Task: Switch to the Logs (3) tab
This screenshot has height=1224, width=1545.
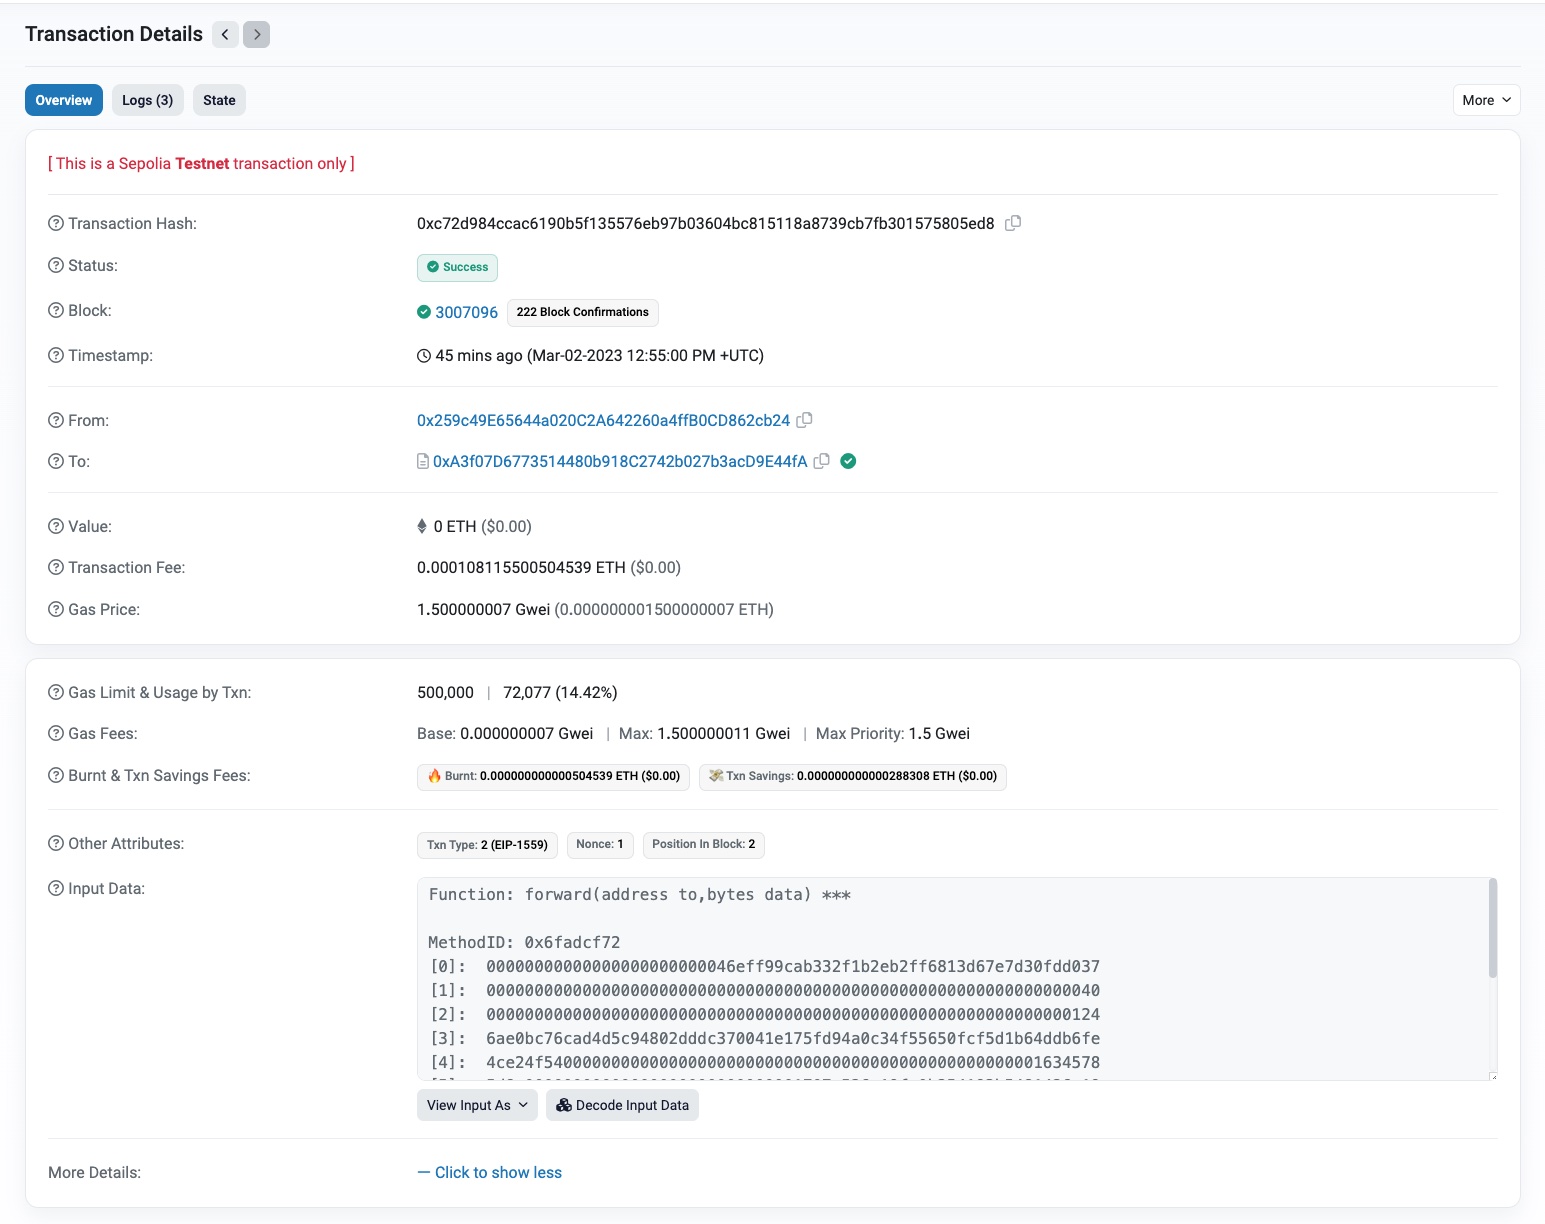Action: [147, 100]
